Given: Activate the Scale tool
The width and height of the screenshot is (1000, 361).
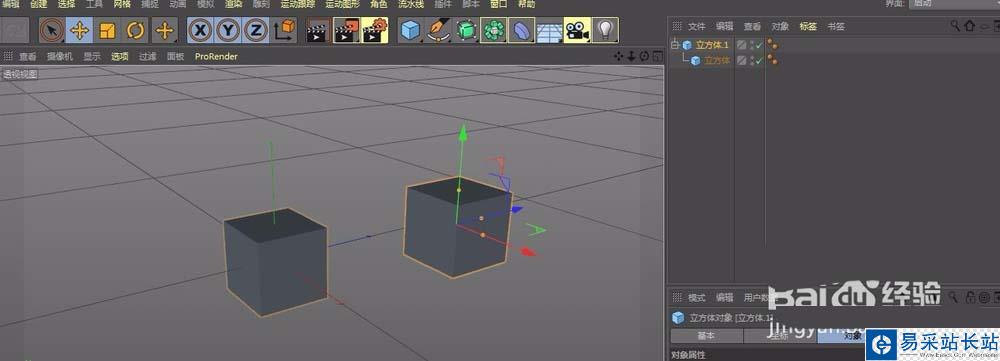Looking at the screenshot, I should 107,30.
